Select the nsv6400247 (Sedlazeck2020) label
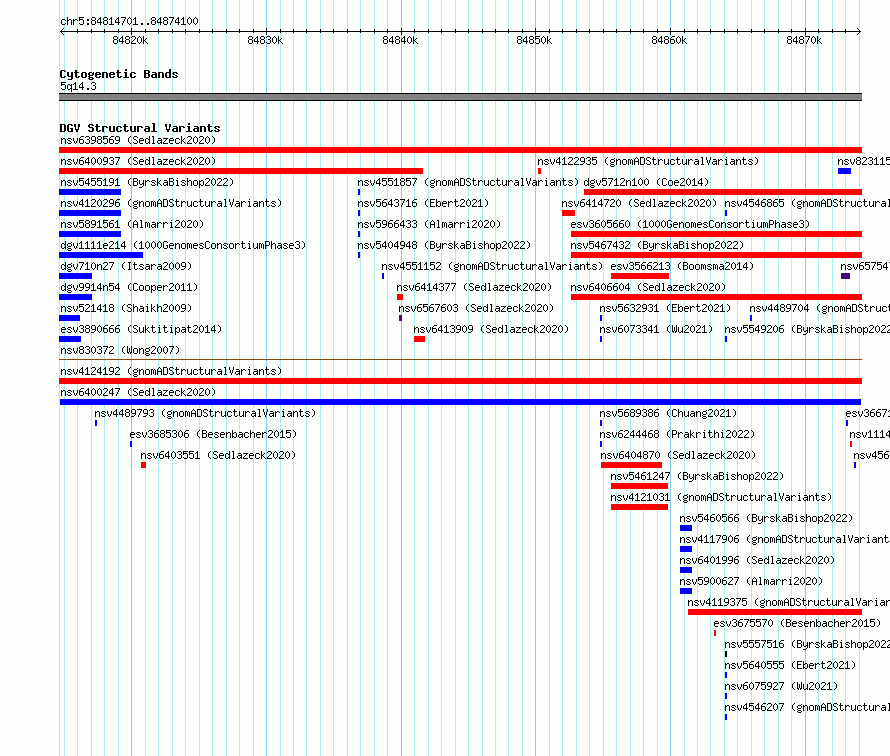The height and width of the screenshot is (756, 890). coord(138,392)
